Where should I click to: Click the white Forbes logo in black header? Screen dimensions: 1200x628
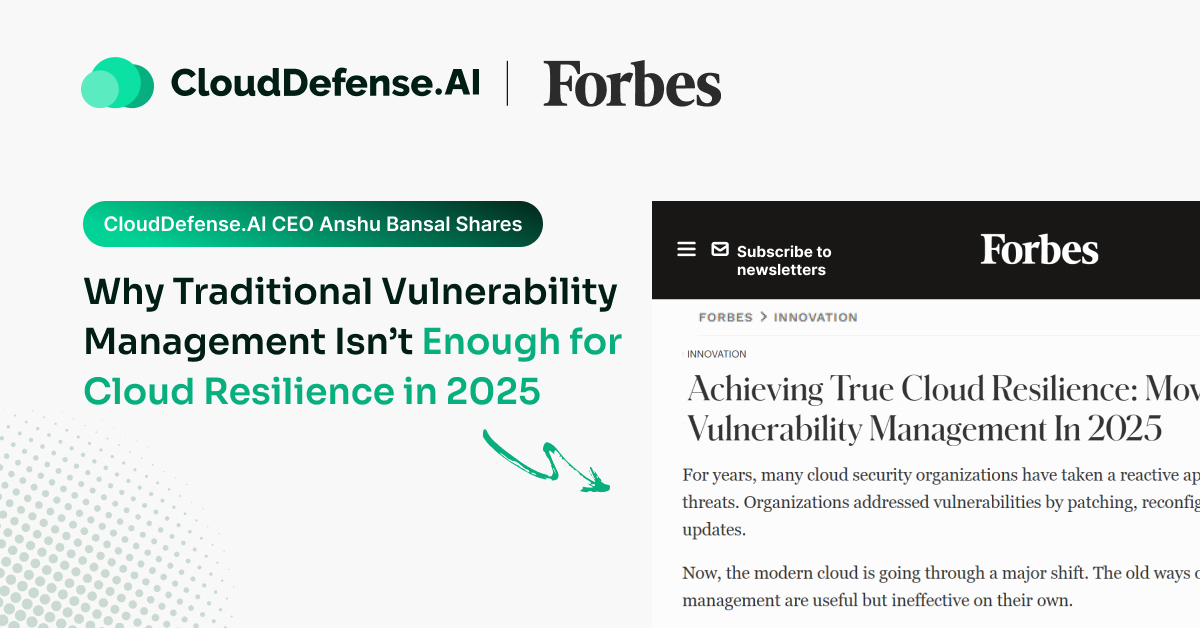tap(1039, 250)
